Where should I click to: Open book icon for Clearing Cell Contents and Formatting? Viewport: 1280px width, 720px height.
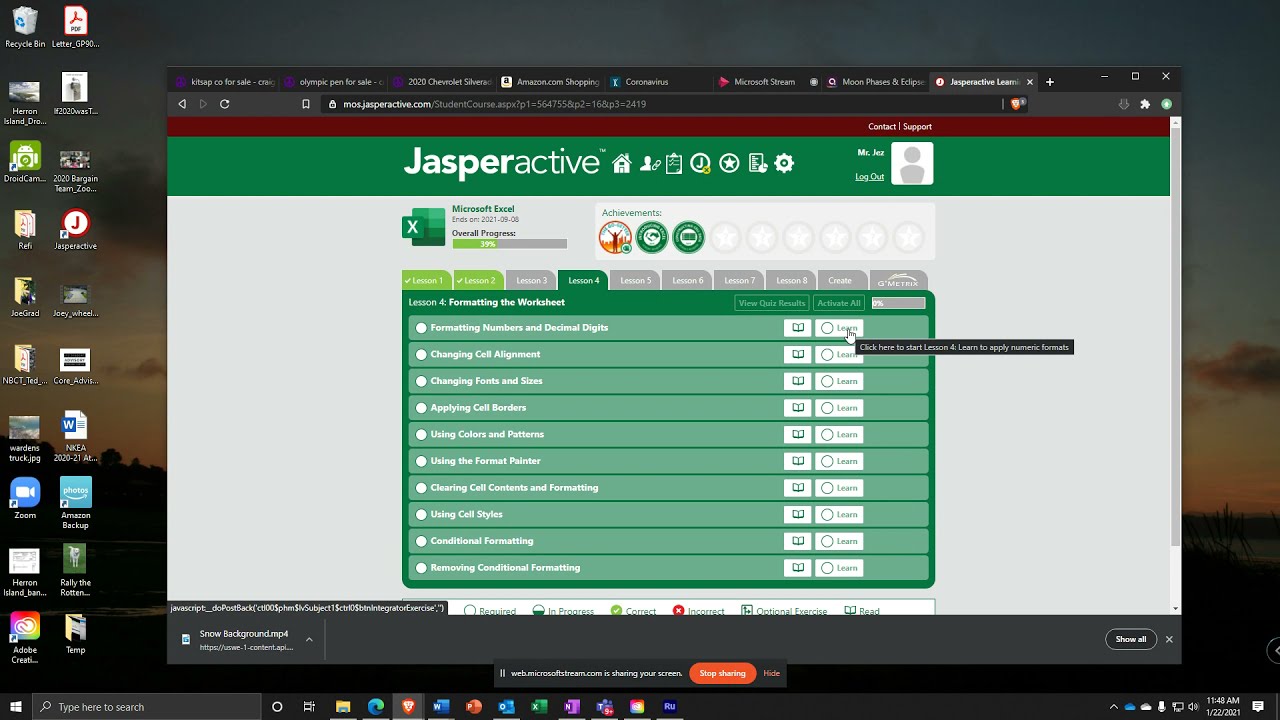pyautogui.click(x=798, y=488)
